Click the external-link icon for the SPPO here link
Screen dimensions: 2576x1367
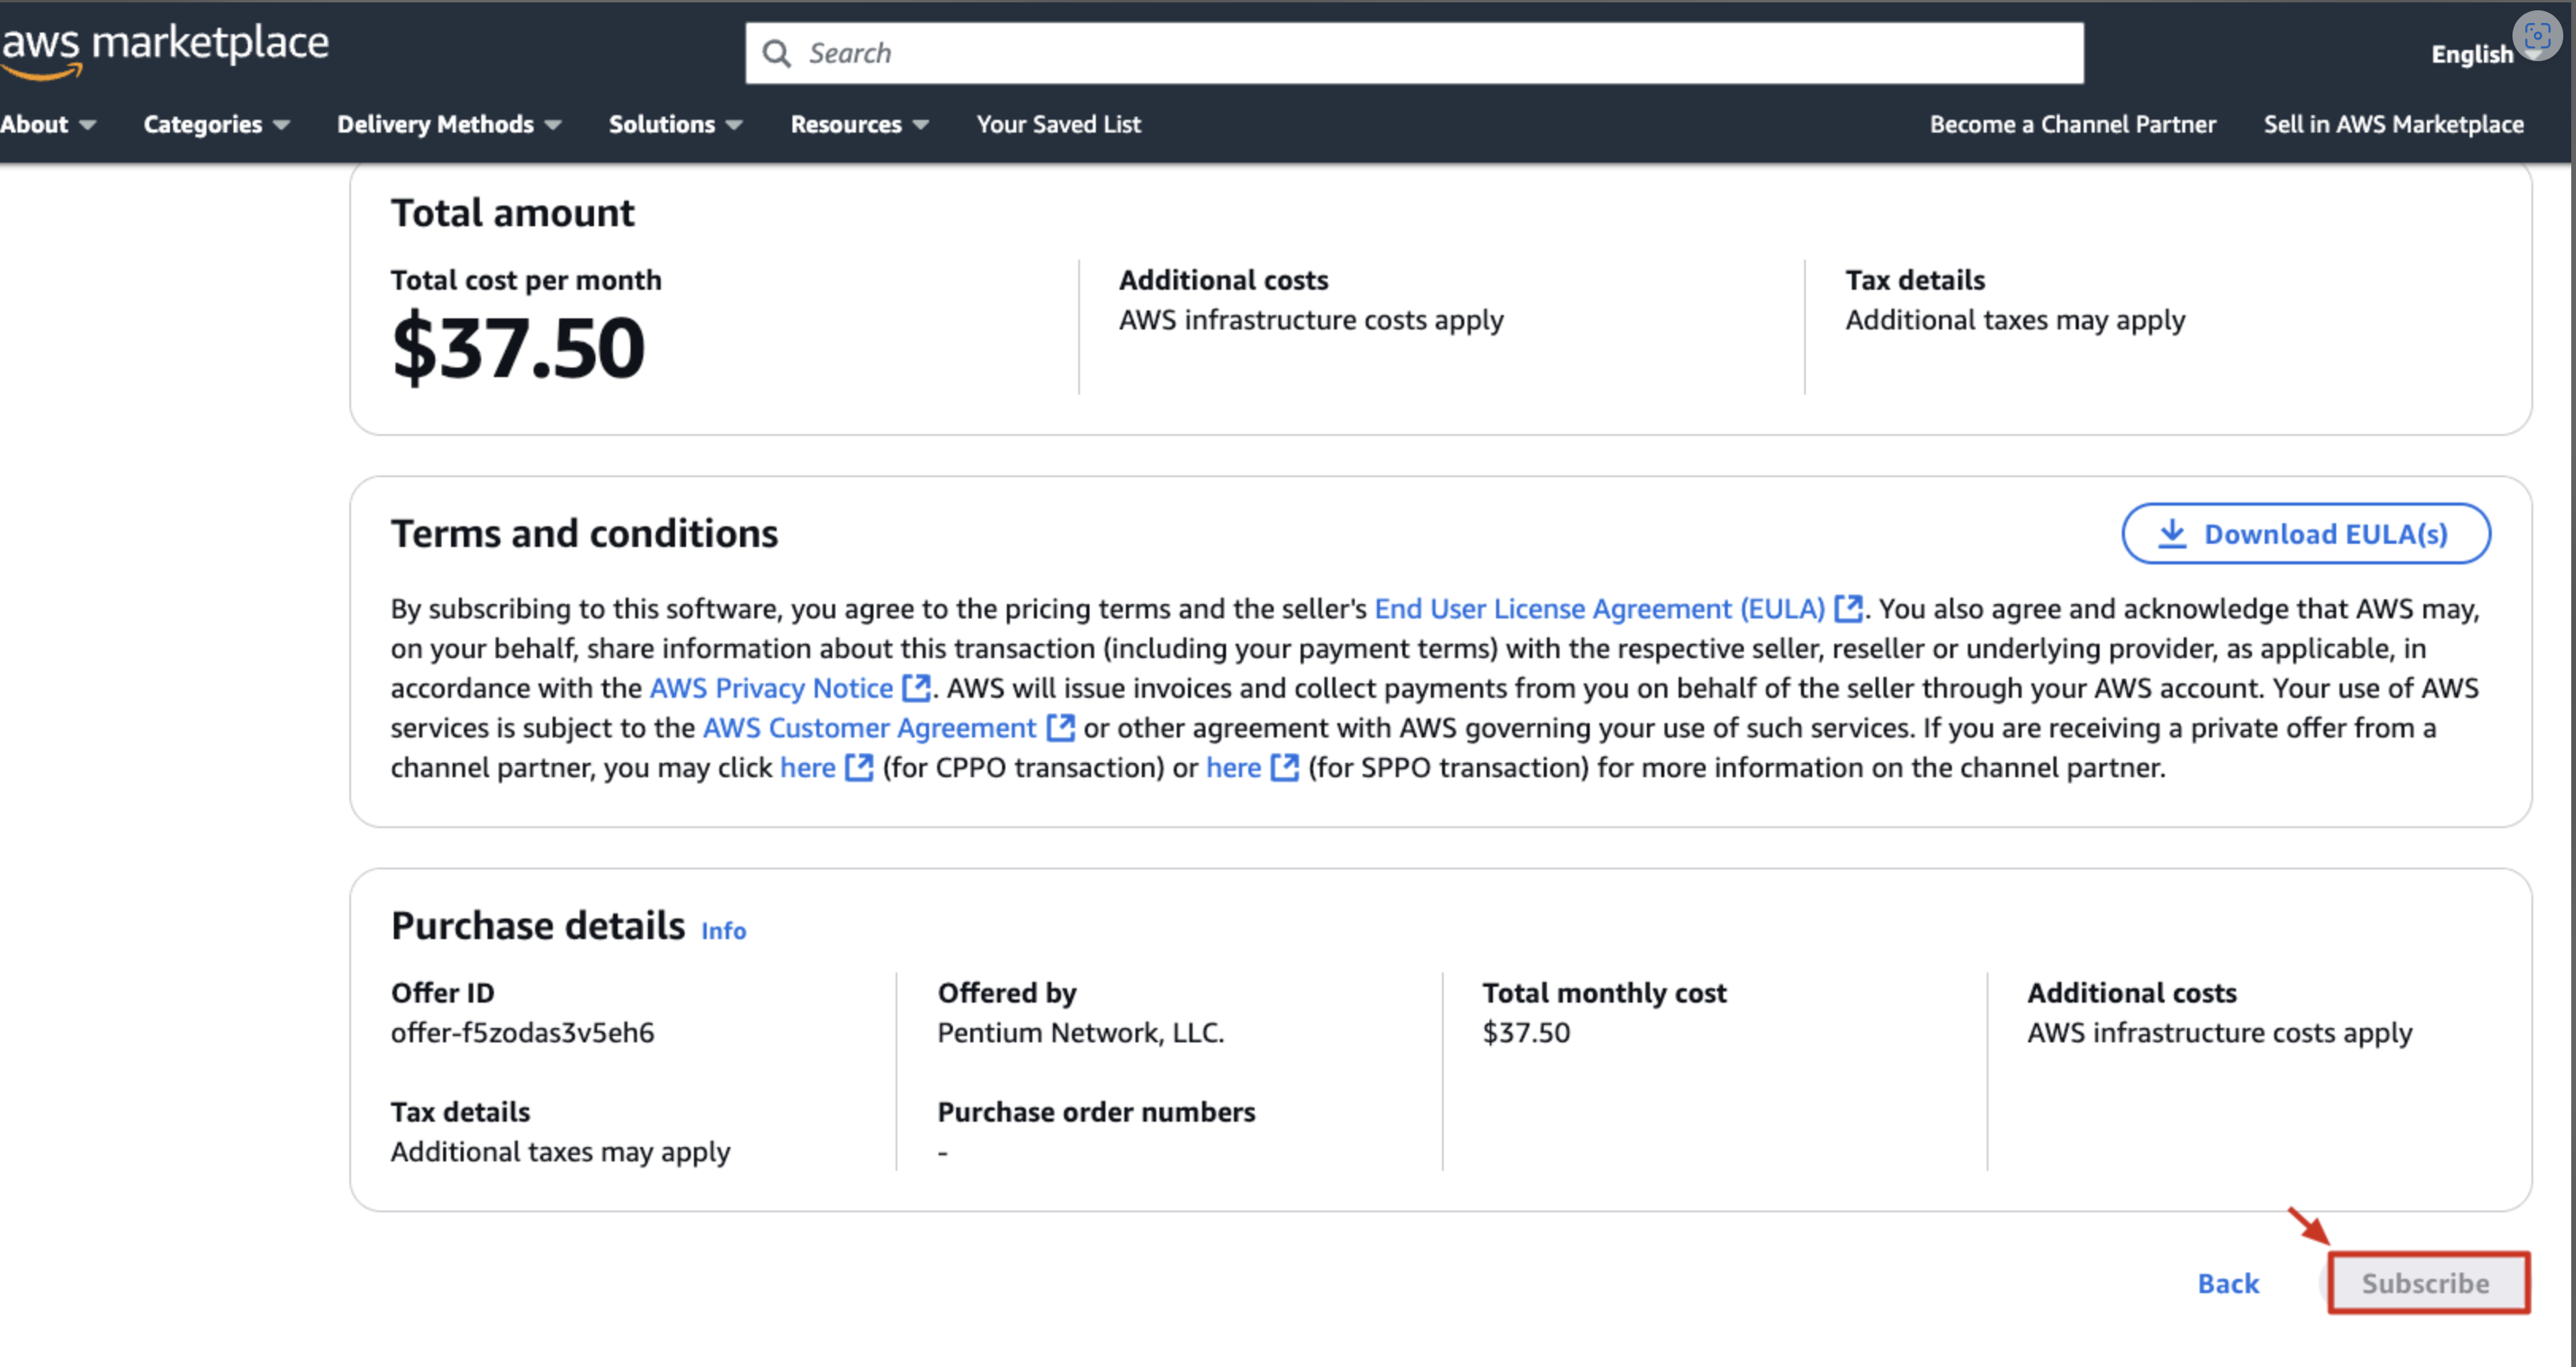[x=1284, y=768]
